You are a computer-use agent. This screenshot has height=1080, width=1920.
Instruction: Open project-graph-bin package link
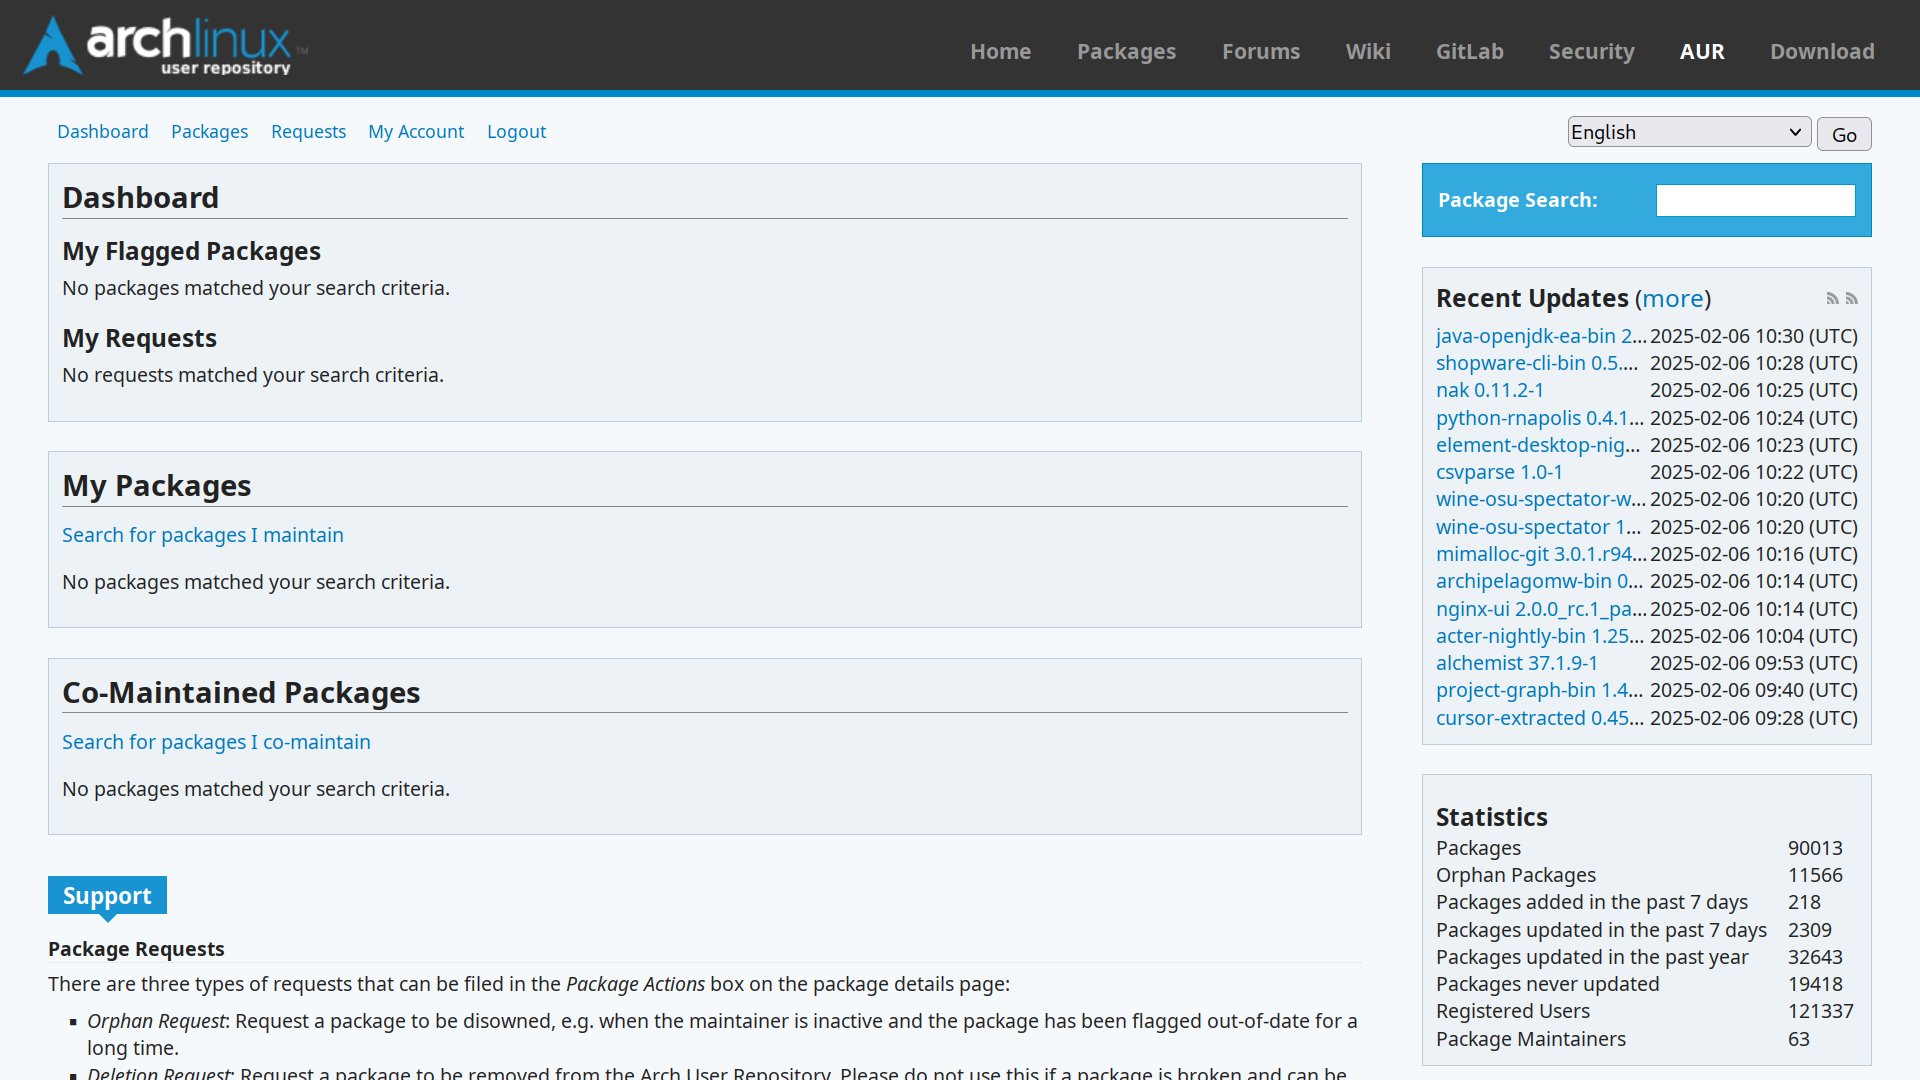pyautogui.click(x=1539, y=690)
